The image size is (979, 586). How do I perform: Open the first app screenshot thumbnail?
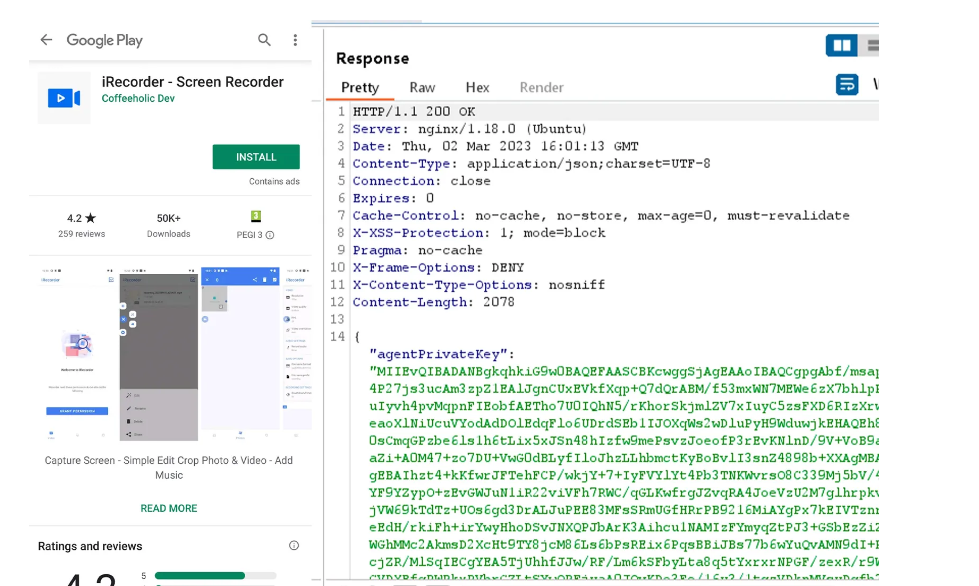click(77, 354)
